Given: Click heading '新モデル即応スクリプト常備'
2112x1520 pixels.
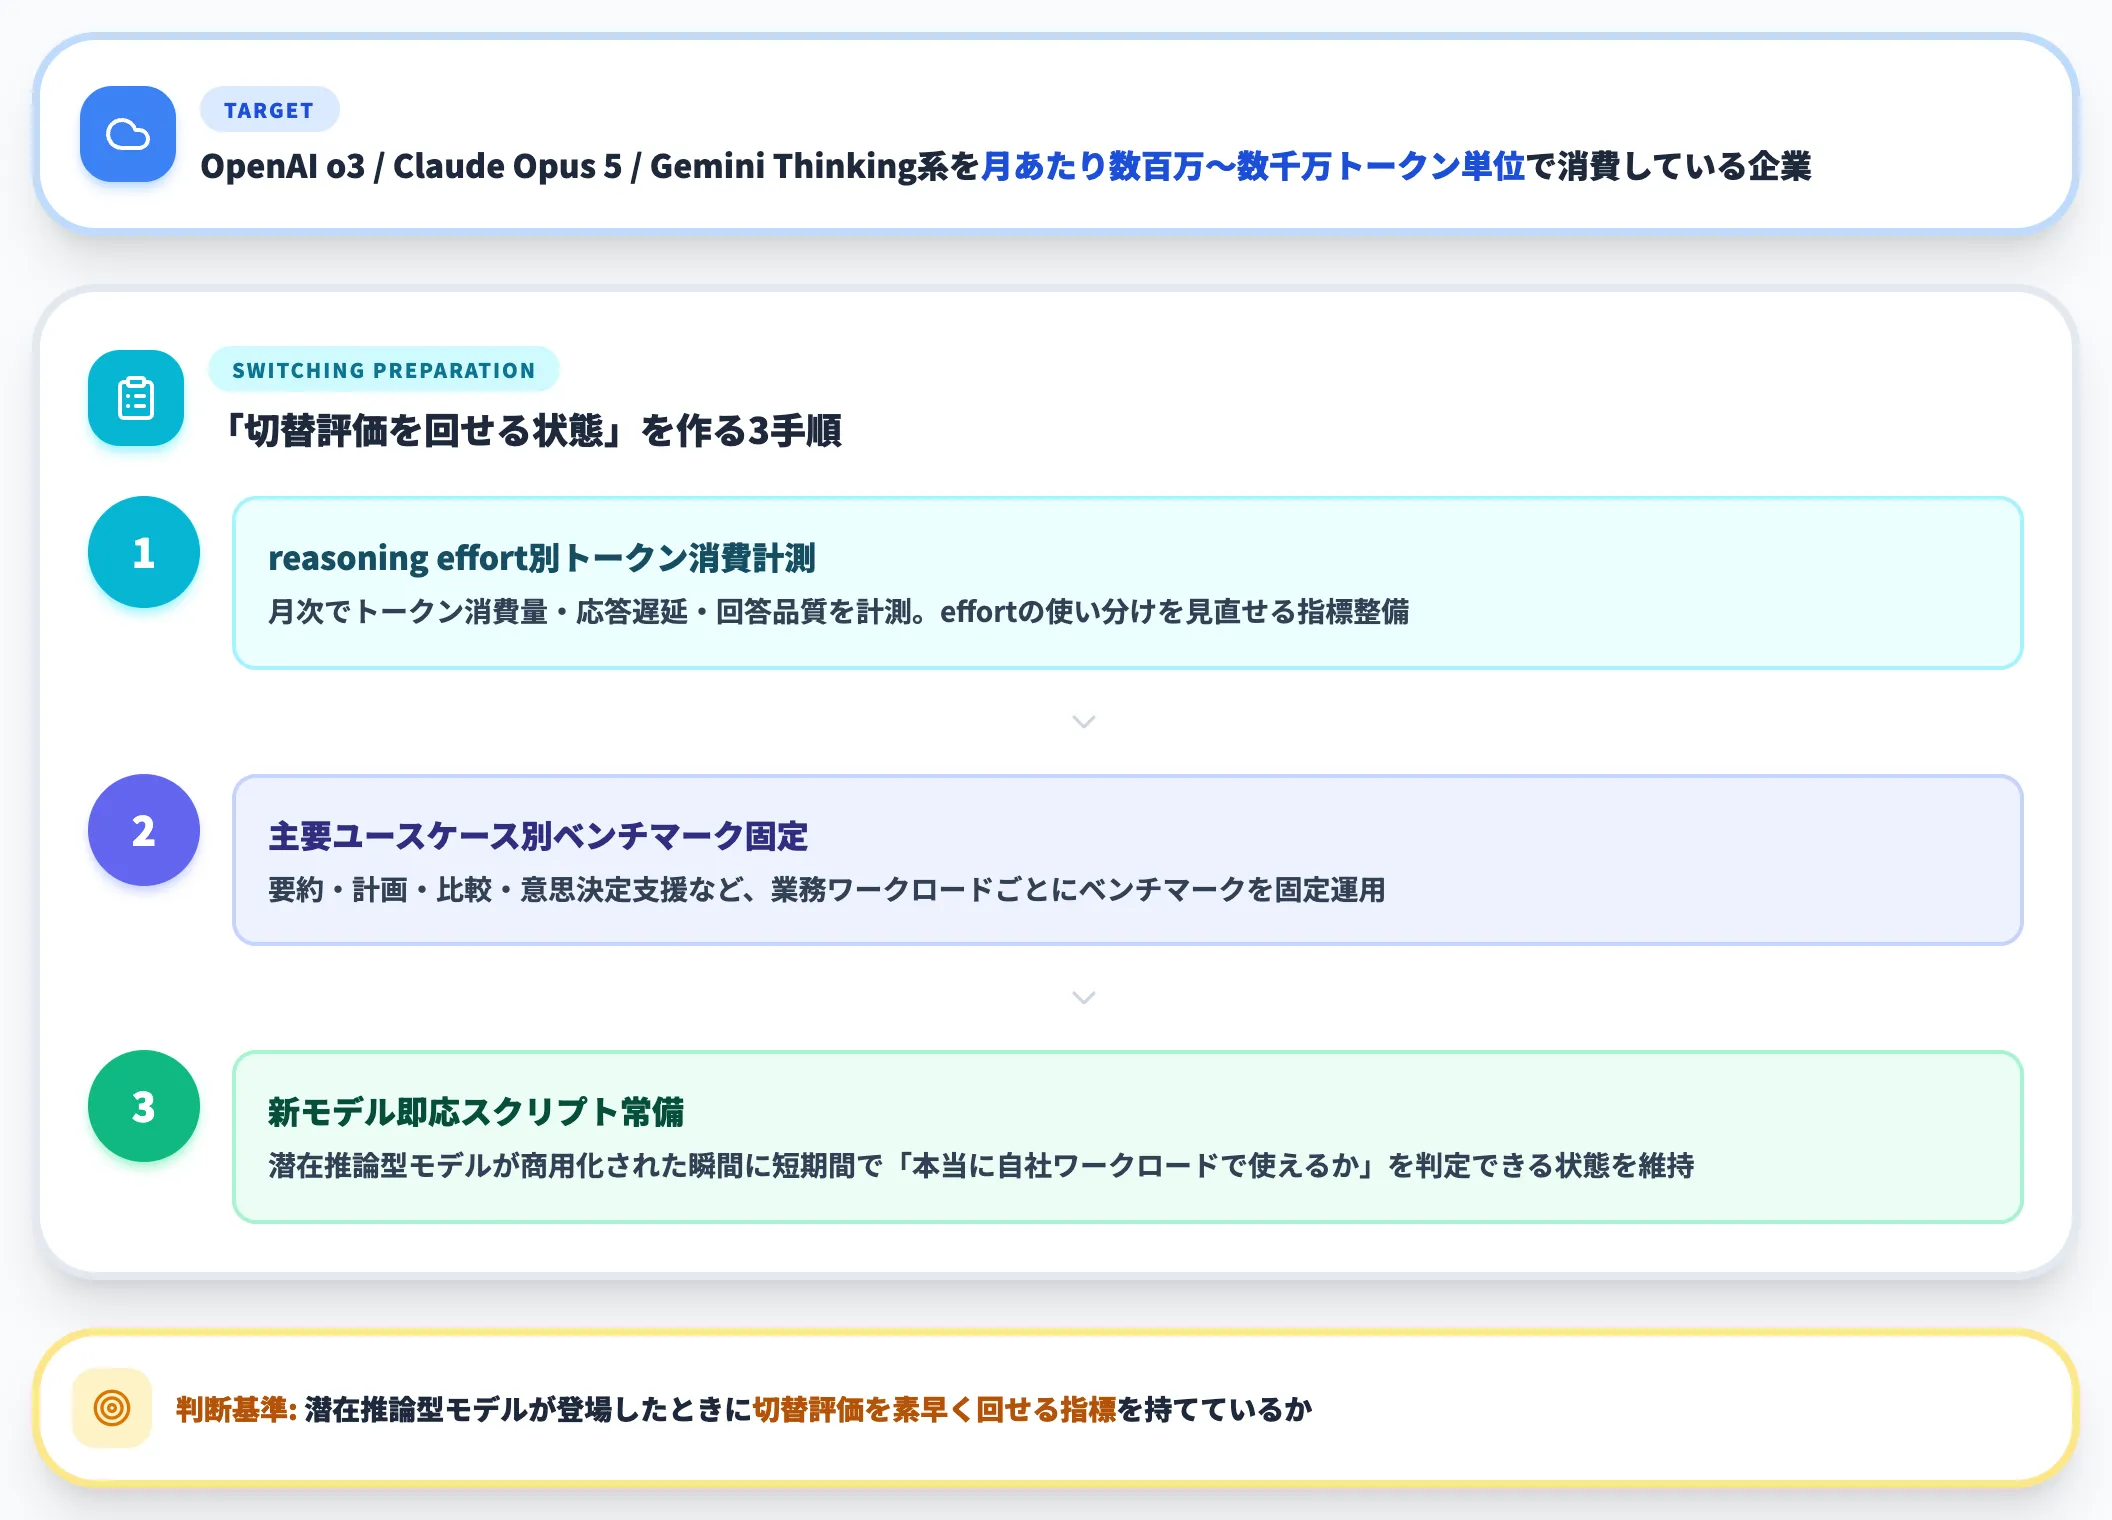Looking at the screenshot, I should coord(476,1112).
